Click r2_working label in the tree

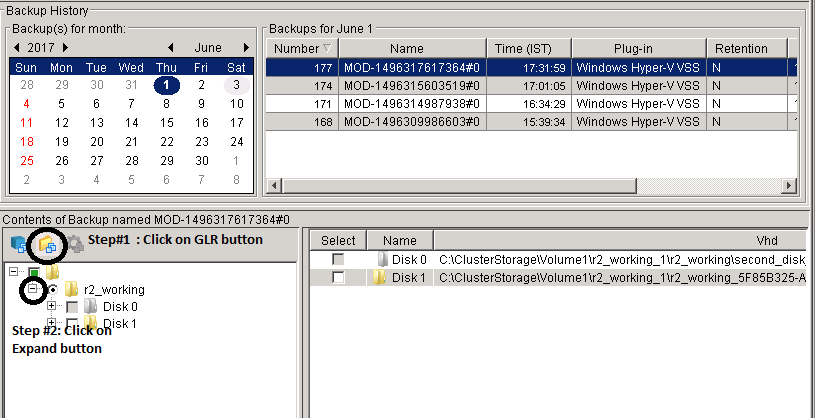click(x=114, y=290)
